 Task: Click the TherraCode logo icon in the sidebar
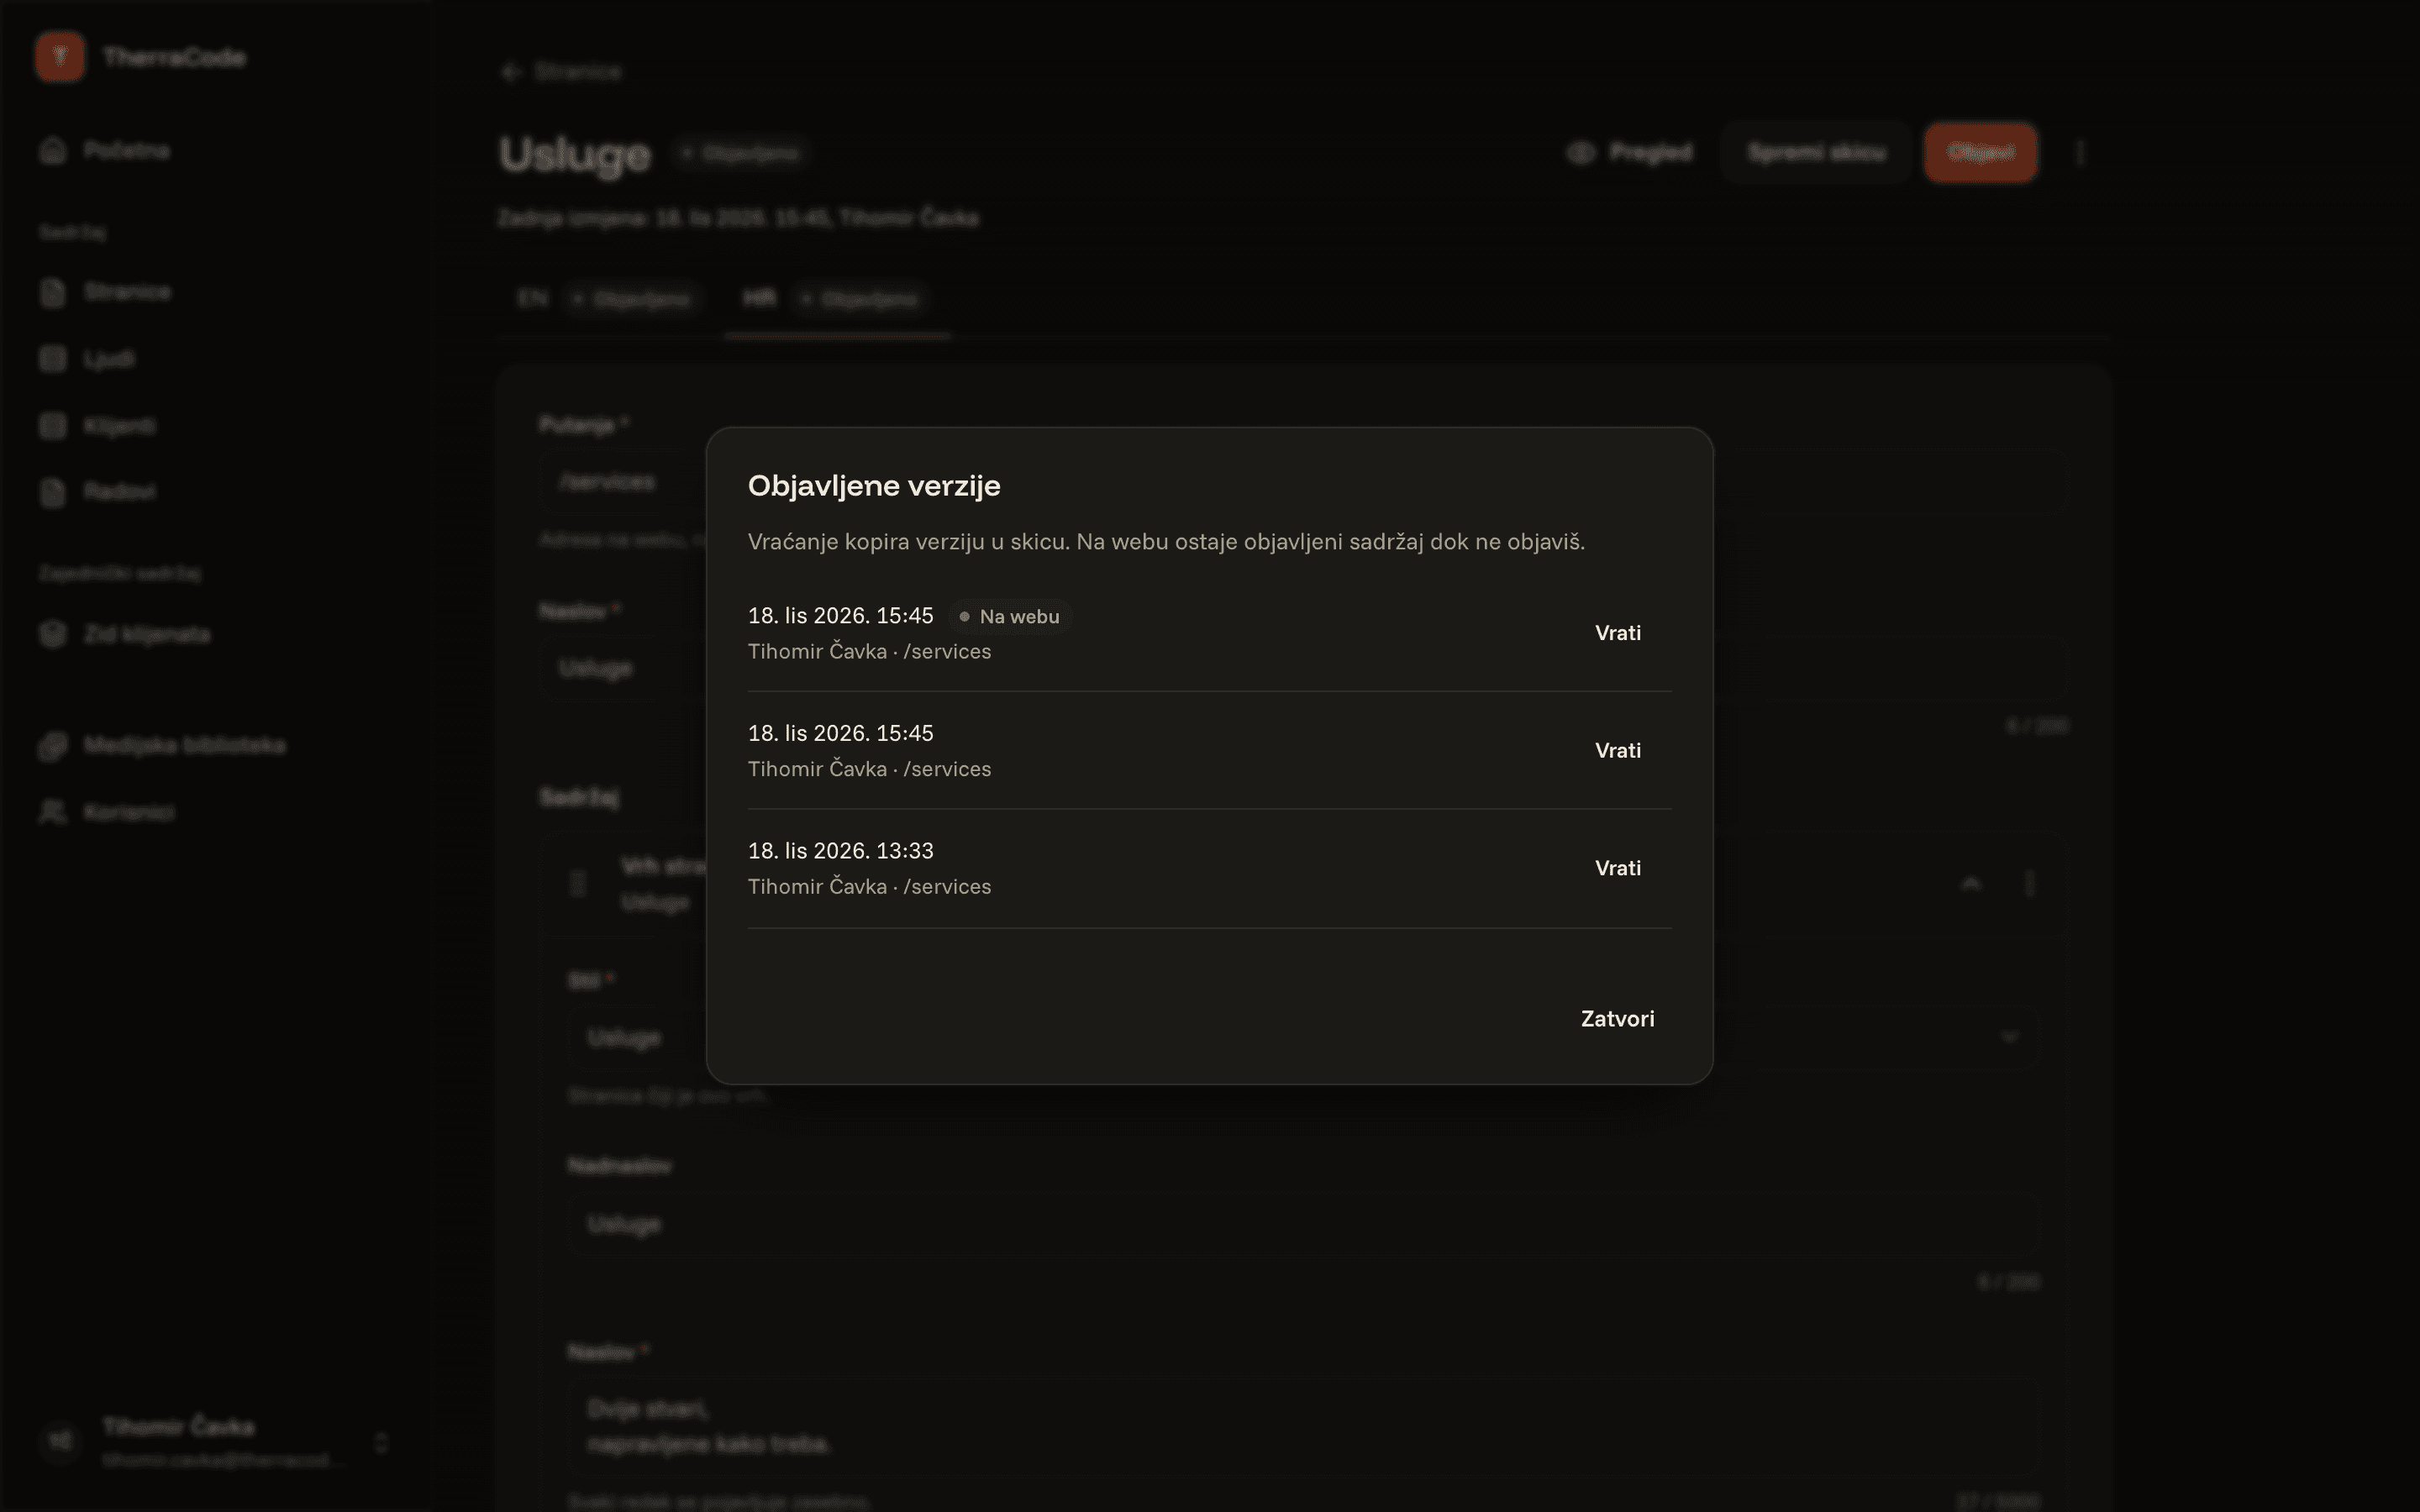point(60,57)
